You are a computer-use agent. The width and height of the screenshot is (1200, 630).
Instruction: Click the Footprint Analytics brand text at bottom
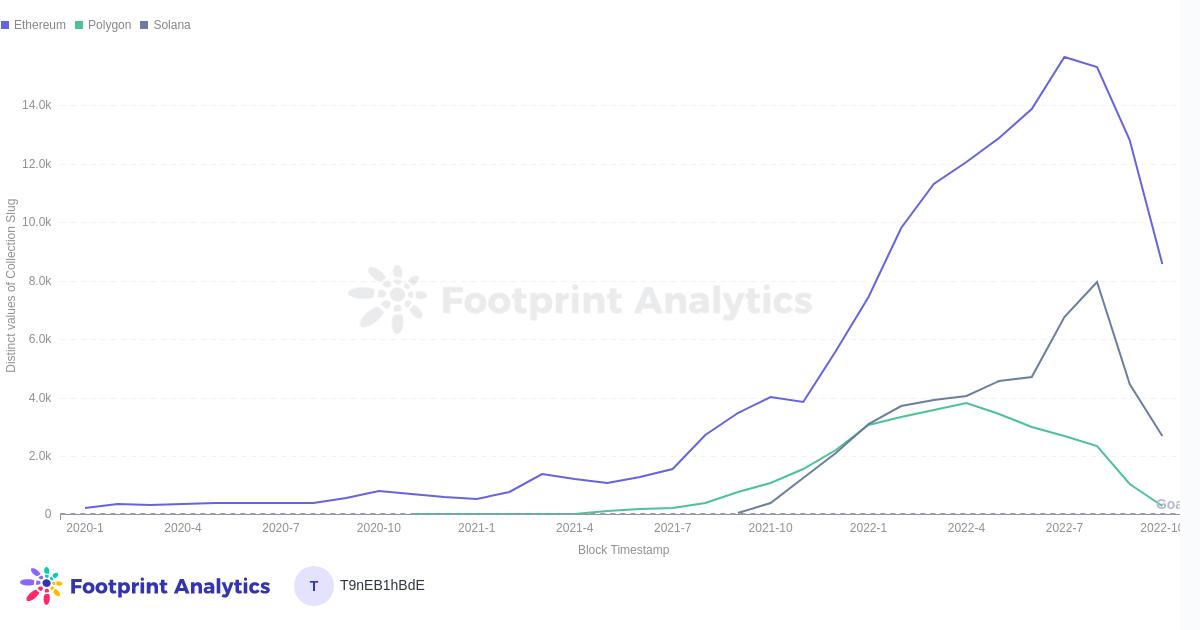[x=170, y=586]
